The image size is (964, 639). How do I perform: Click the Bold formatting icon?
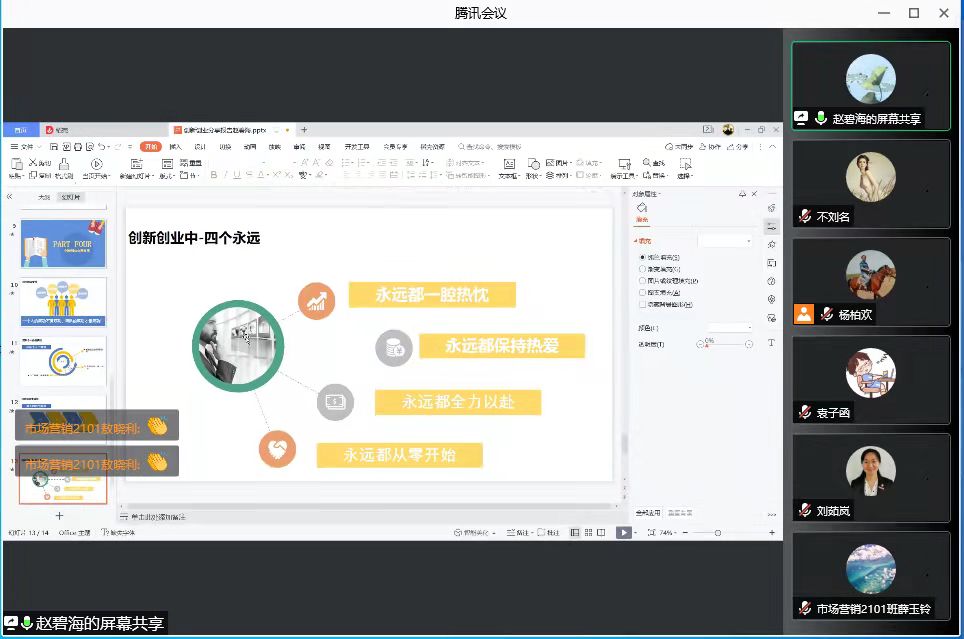coord(213,175)
